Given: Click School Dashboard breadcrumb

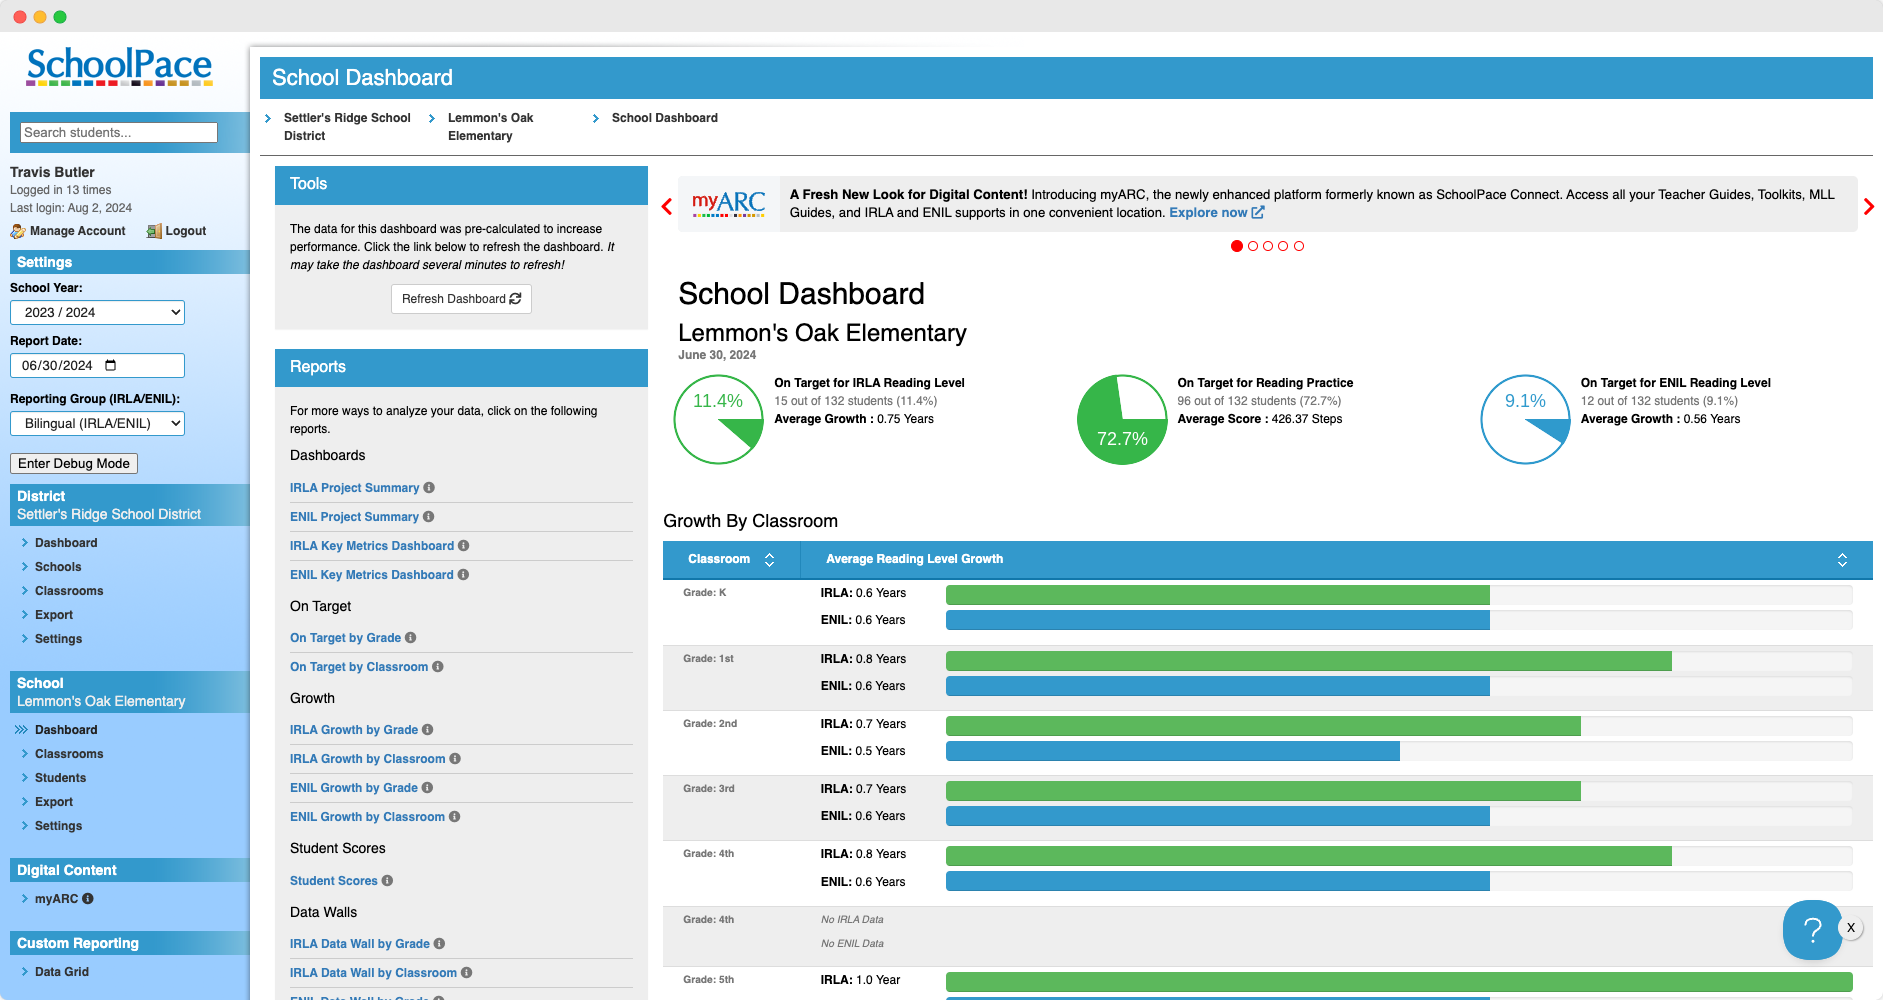Looking at the screenshot, I should pos(665,118).
